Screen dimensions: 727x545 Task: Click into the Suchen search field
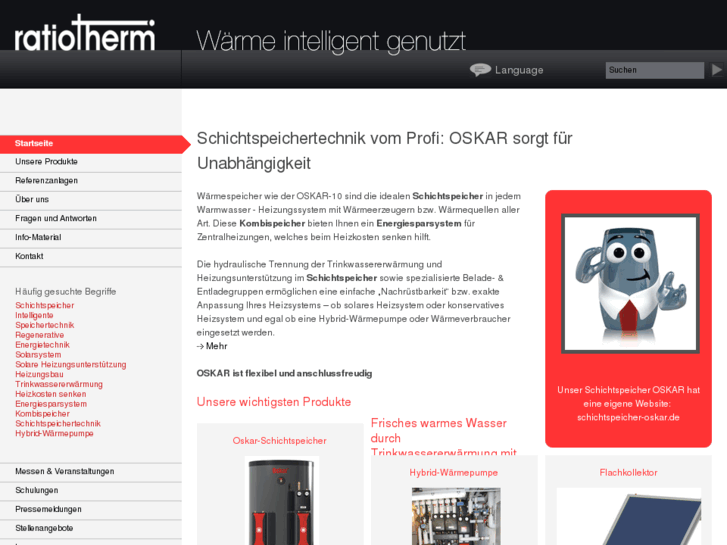(x=654, y=70)
